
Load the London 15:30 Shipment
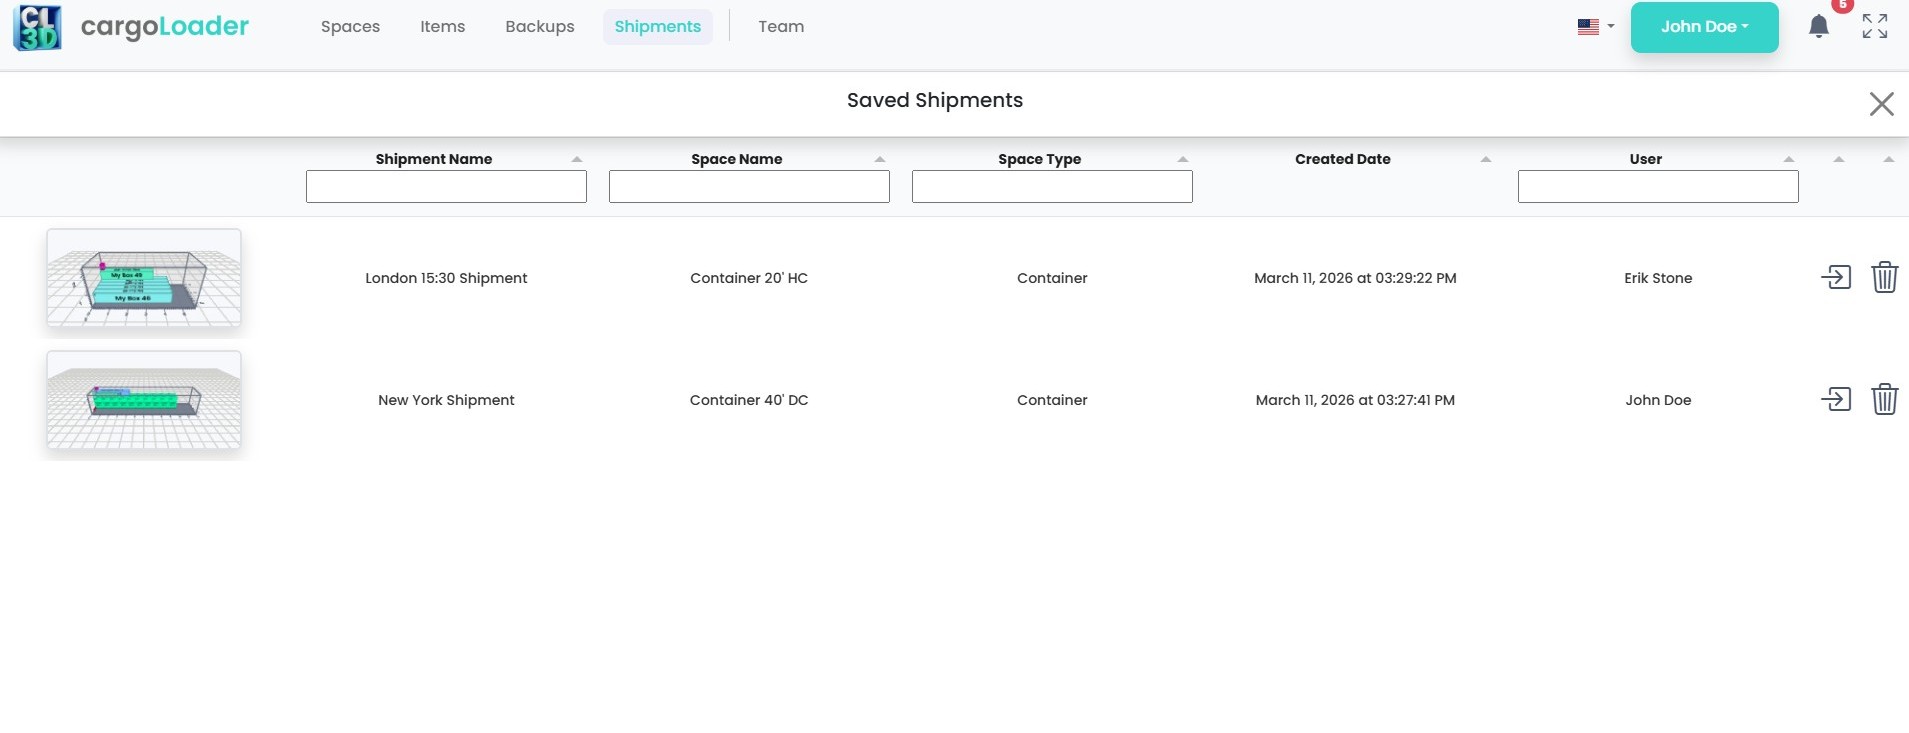[x=1836, y=277]
